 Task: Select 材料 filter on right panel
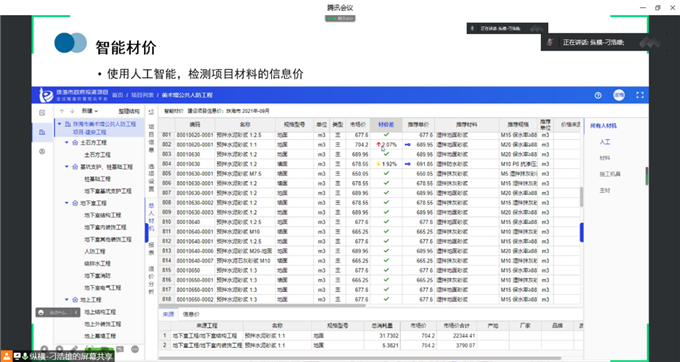[605, 158]
